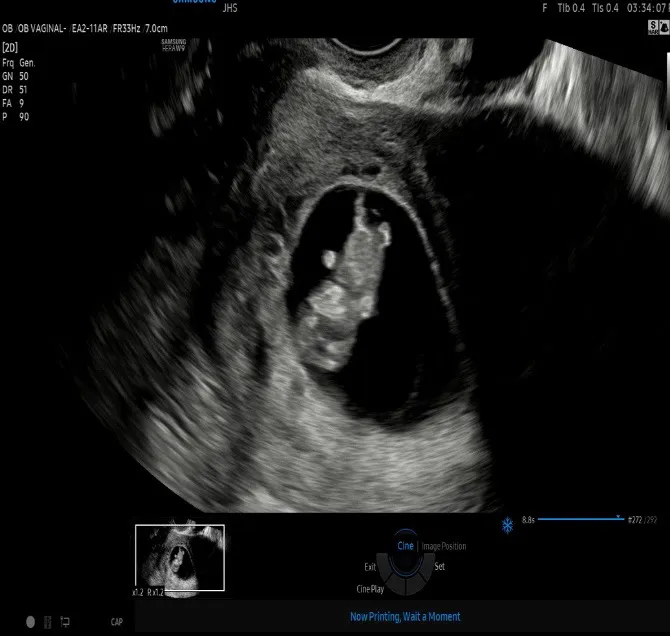Click the #272 frame counter
670x636 pixels.
pyautogui.click(x=635, y=520)
